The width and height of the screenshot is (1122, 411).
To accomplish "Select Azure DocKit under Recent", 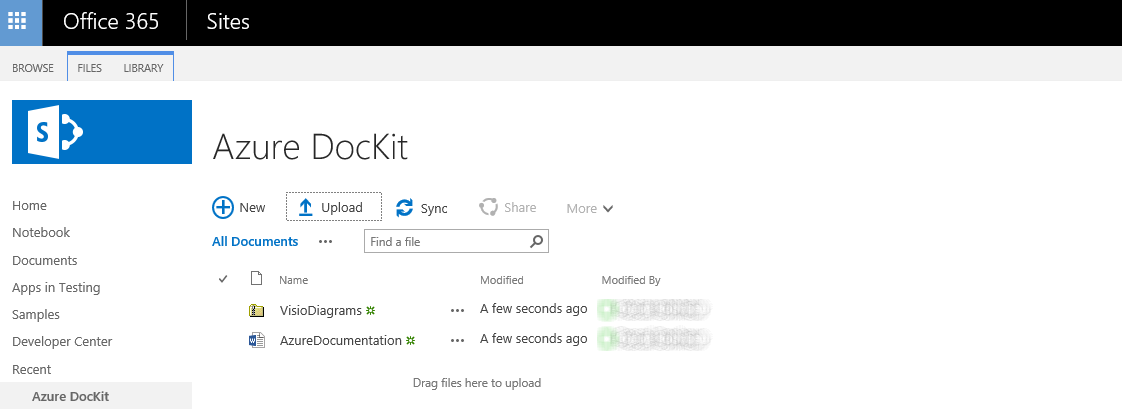I will click(x=71, y=396).
